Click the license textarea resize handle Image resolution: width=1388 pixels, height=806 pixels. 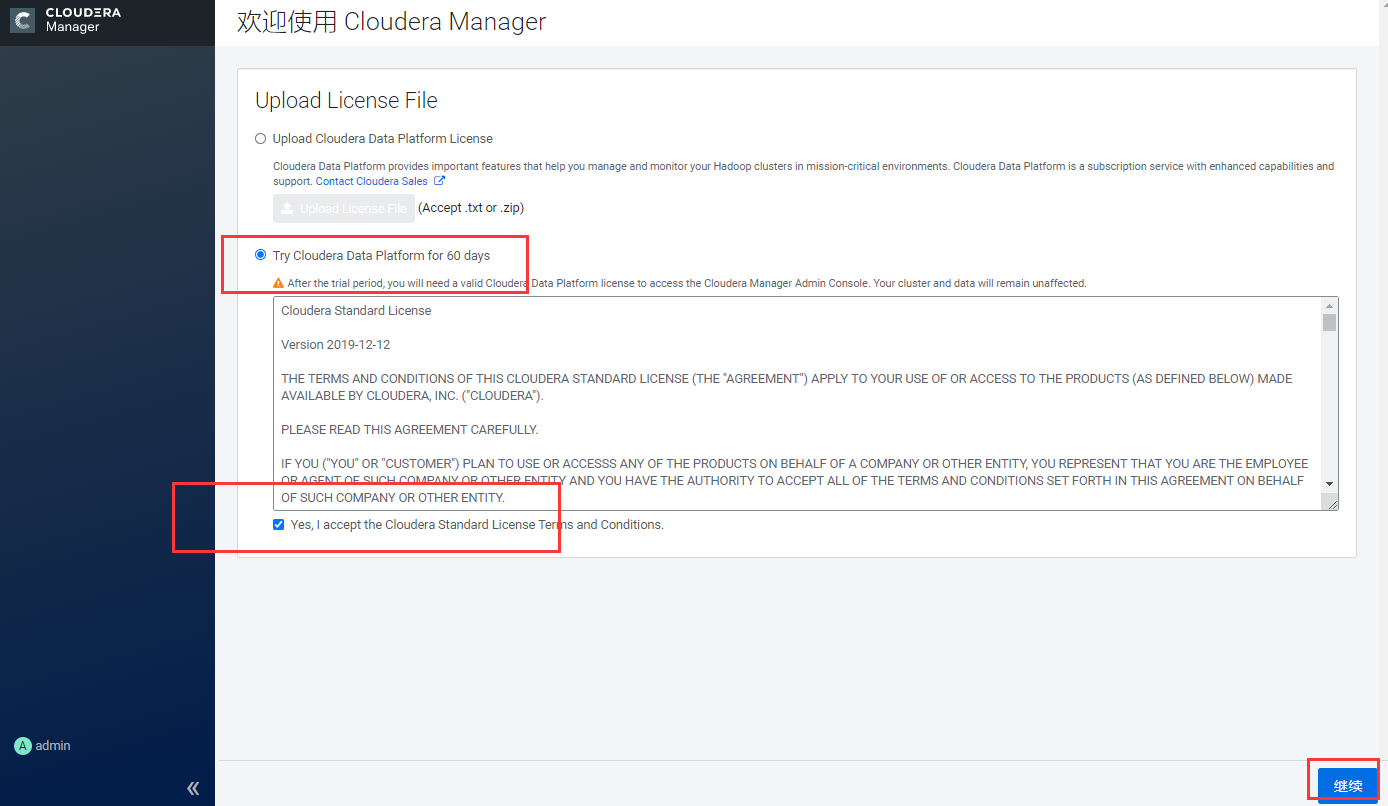[1332, 504]
